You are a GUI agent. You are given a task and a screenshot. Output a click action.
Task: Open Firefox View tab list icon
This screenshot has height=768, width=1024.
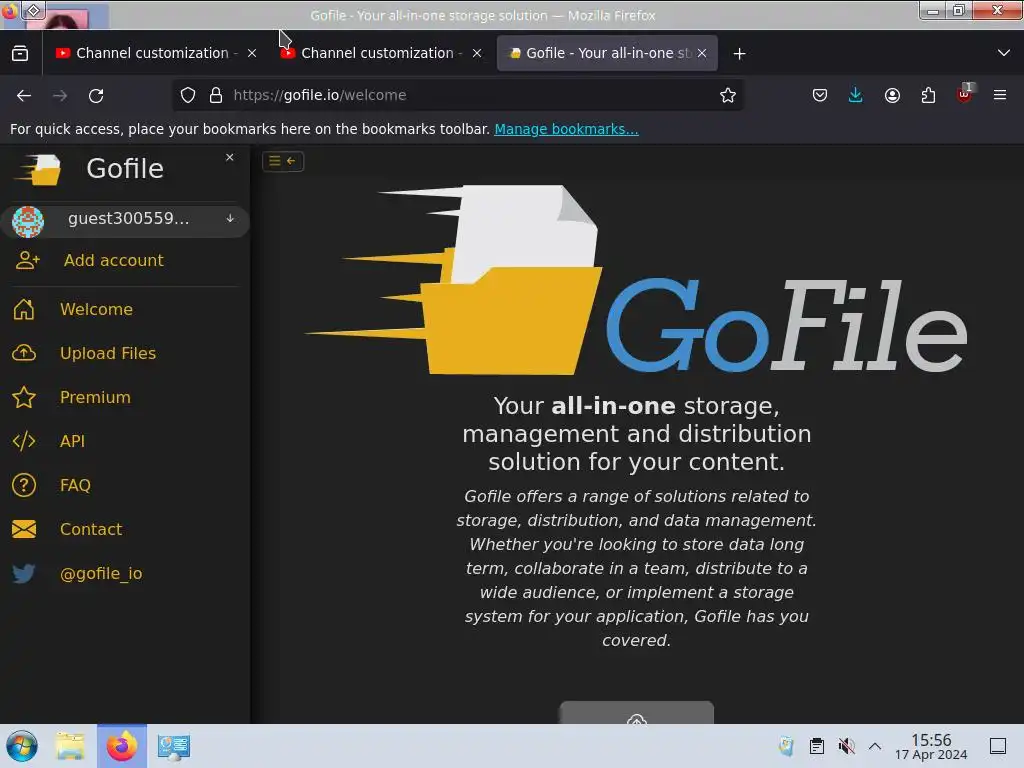(20, 54)
